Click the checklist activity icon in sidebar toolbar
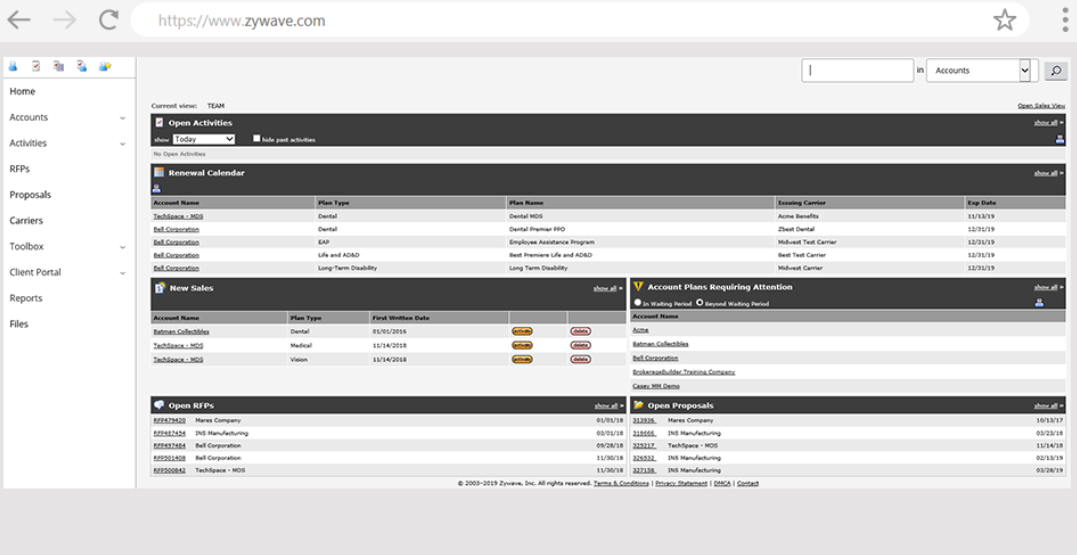 (36, 66)
